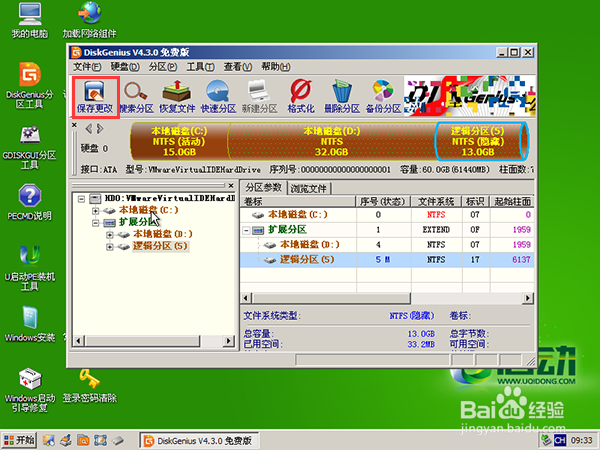
Task: Open 加载网络组件 desktop icon
Action: tap(89, 20)
